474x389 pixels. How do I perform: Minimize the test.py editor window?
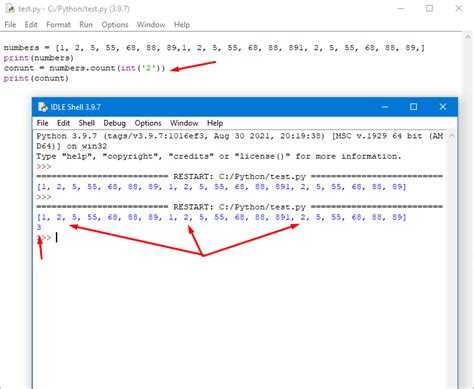(x=401, y=9)
